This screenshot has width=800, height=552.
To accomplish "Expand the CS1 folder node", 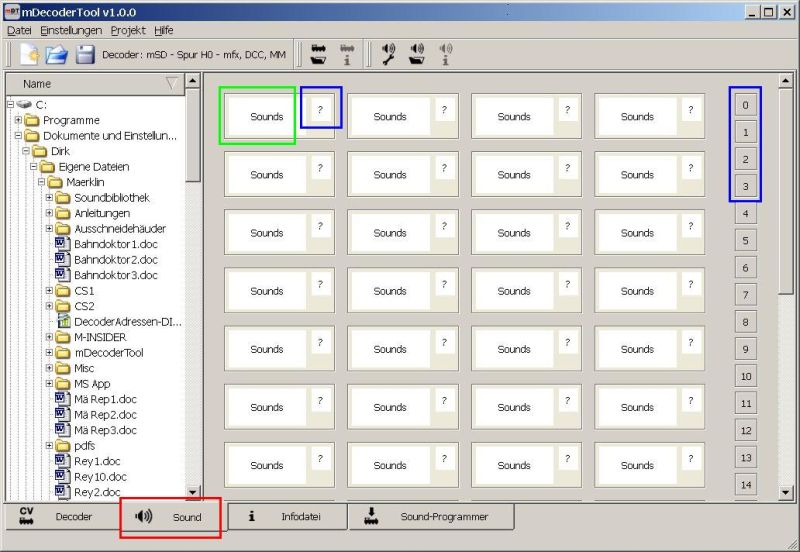I will click(x=49, y=290).
